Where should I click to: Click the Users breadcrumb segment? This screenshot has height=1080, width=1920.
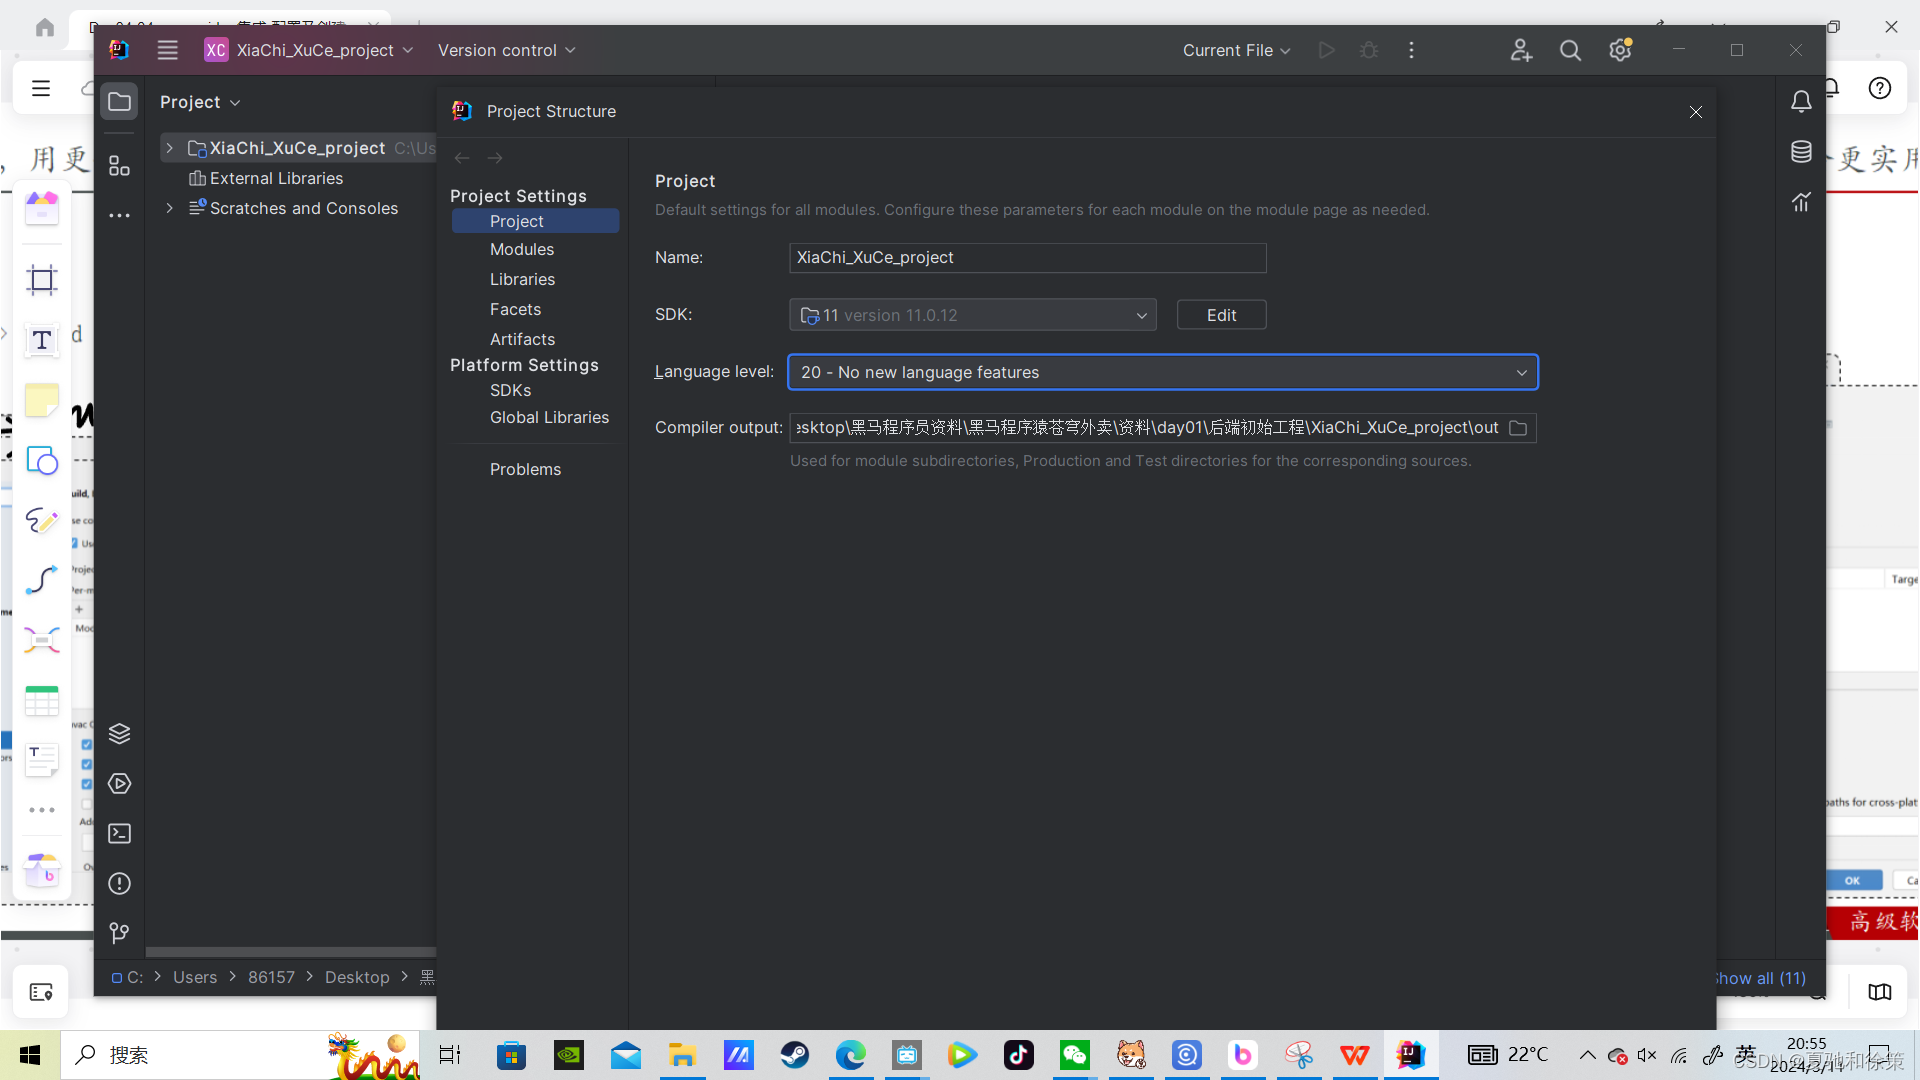pos(194,977)
